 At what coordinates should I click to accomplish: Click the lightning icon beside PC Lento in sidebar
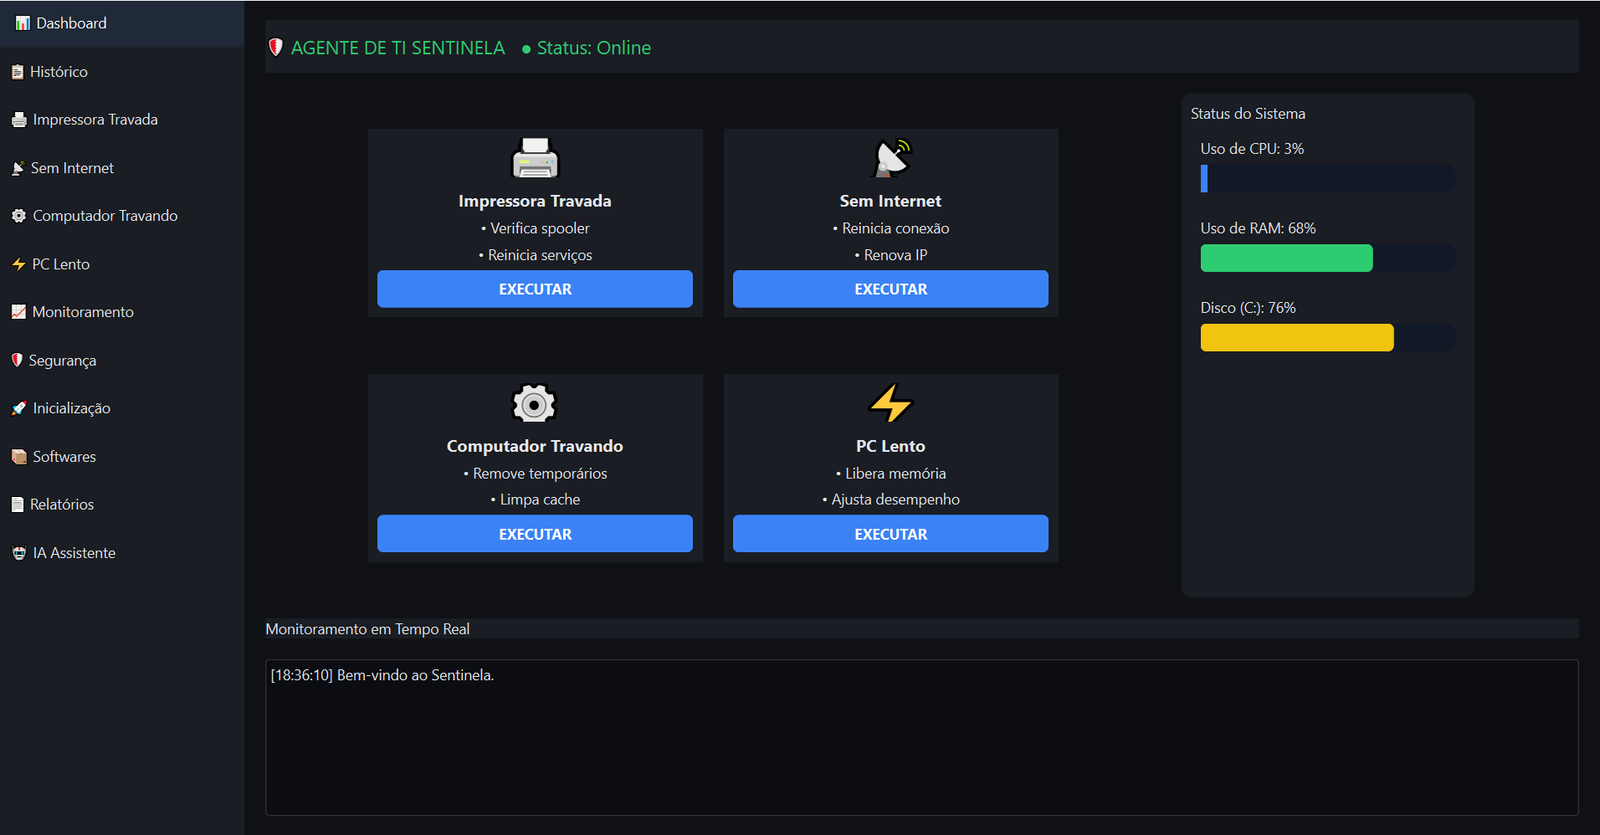[18, 264]
